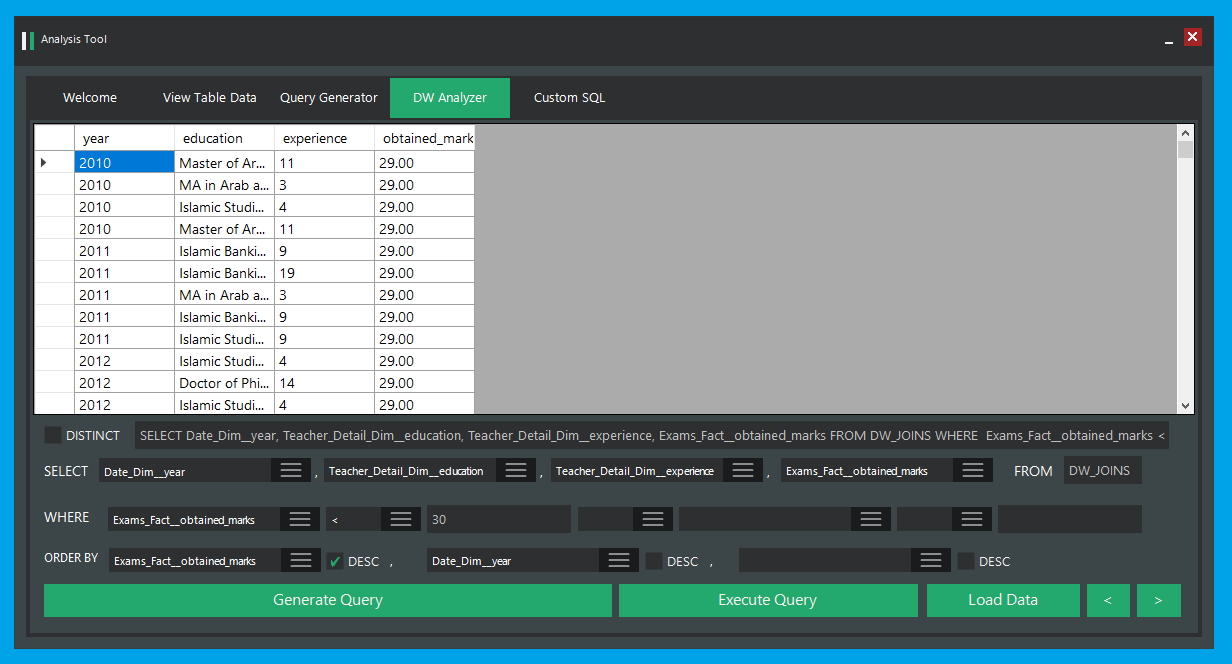Image resolution: width=1232 pixels, height=664 pixels.
Task: Expand the ORDER BY Date_Dim__year dropdown
Action: (619, 561)
